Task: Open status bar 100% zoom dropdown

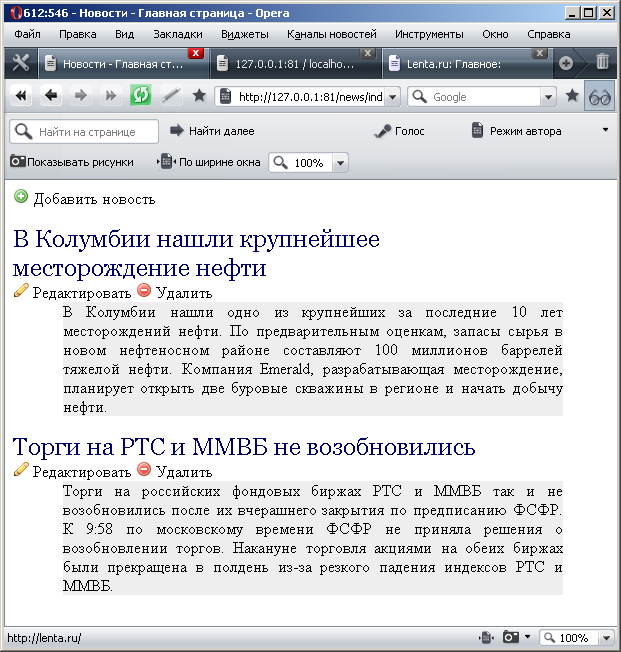Action: (606, 637)
